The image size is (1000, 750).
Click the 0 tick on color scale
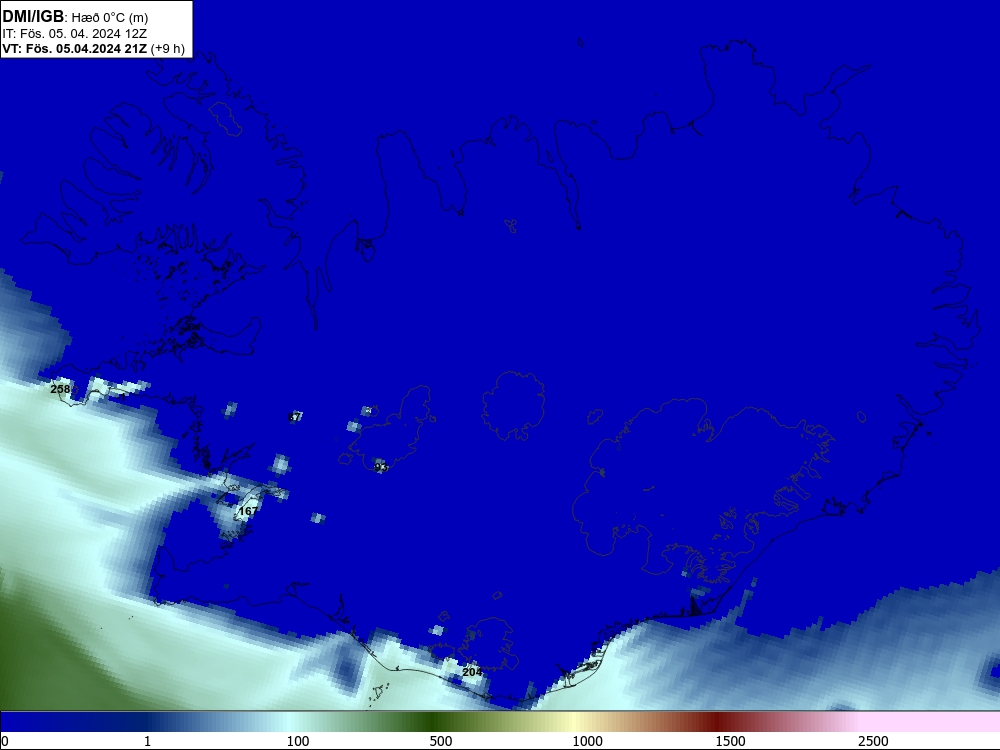coord(5,741)
